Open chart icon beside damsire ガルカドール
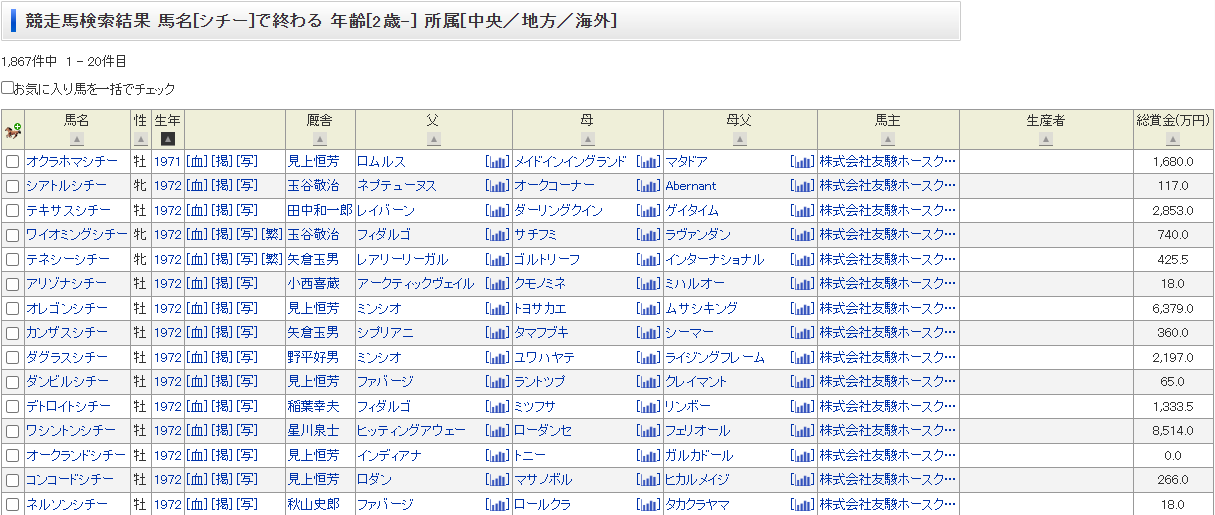 coord(803,455)
